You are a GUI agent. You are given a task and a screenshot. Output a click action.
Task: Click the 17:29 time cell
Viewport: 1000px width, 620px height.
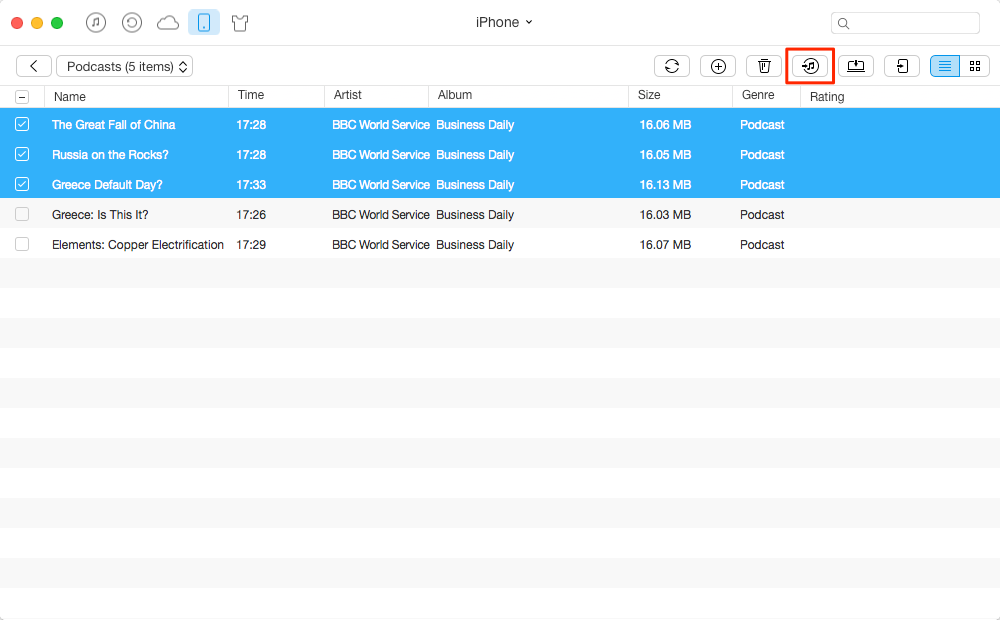click(251, 245)
